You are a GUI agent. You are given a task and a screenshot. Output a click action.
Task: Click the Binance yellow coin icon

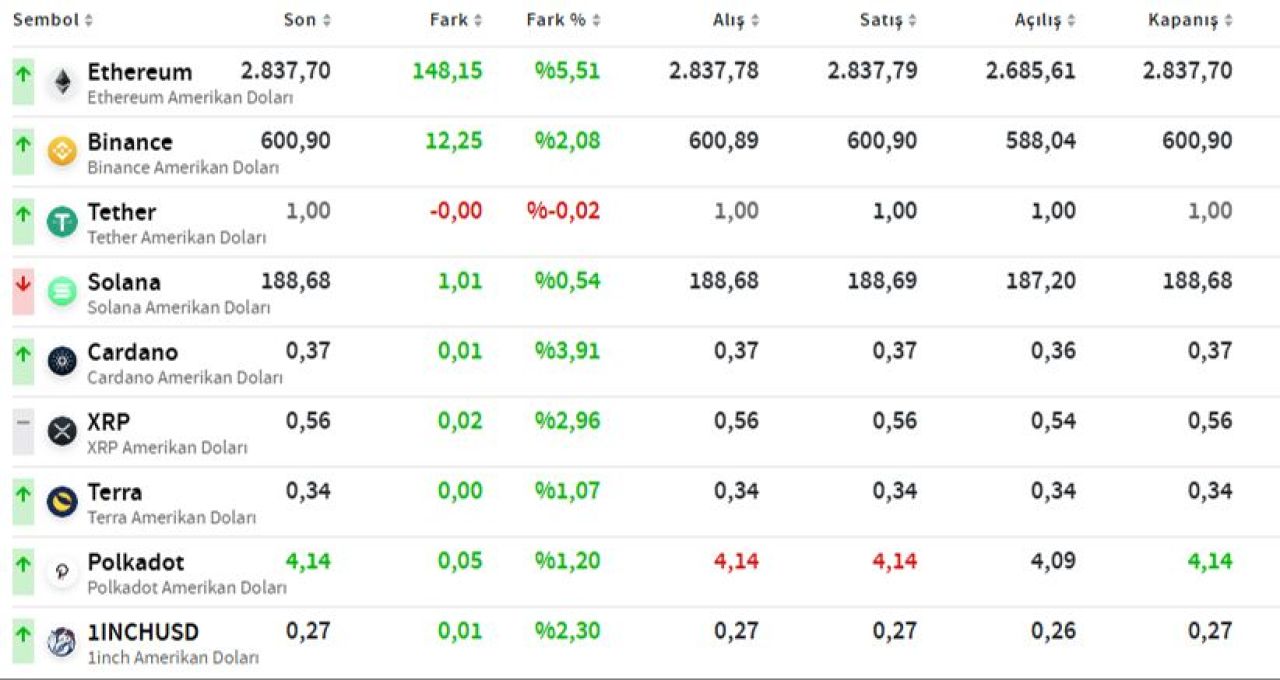62,151
